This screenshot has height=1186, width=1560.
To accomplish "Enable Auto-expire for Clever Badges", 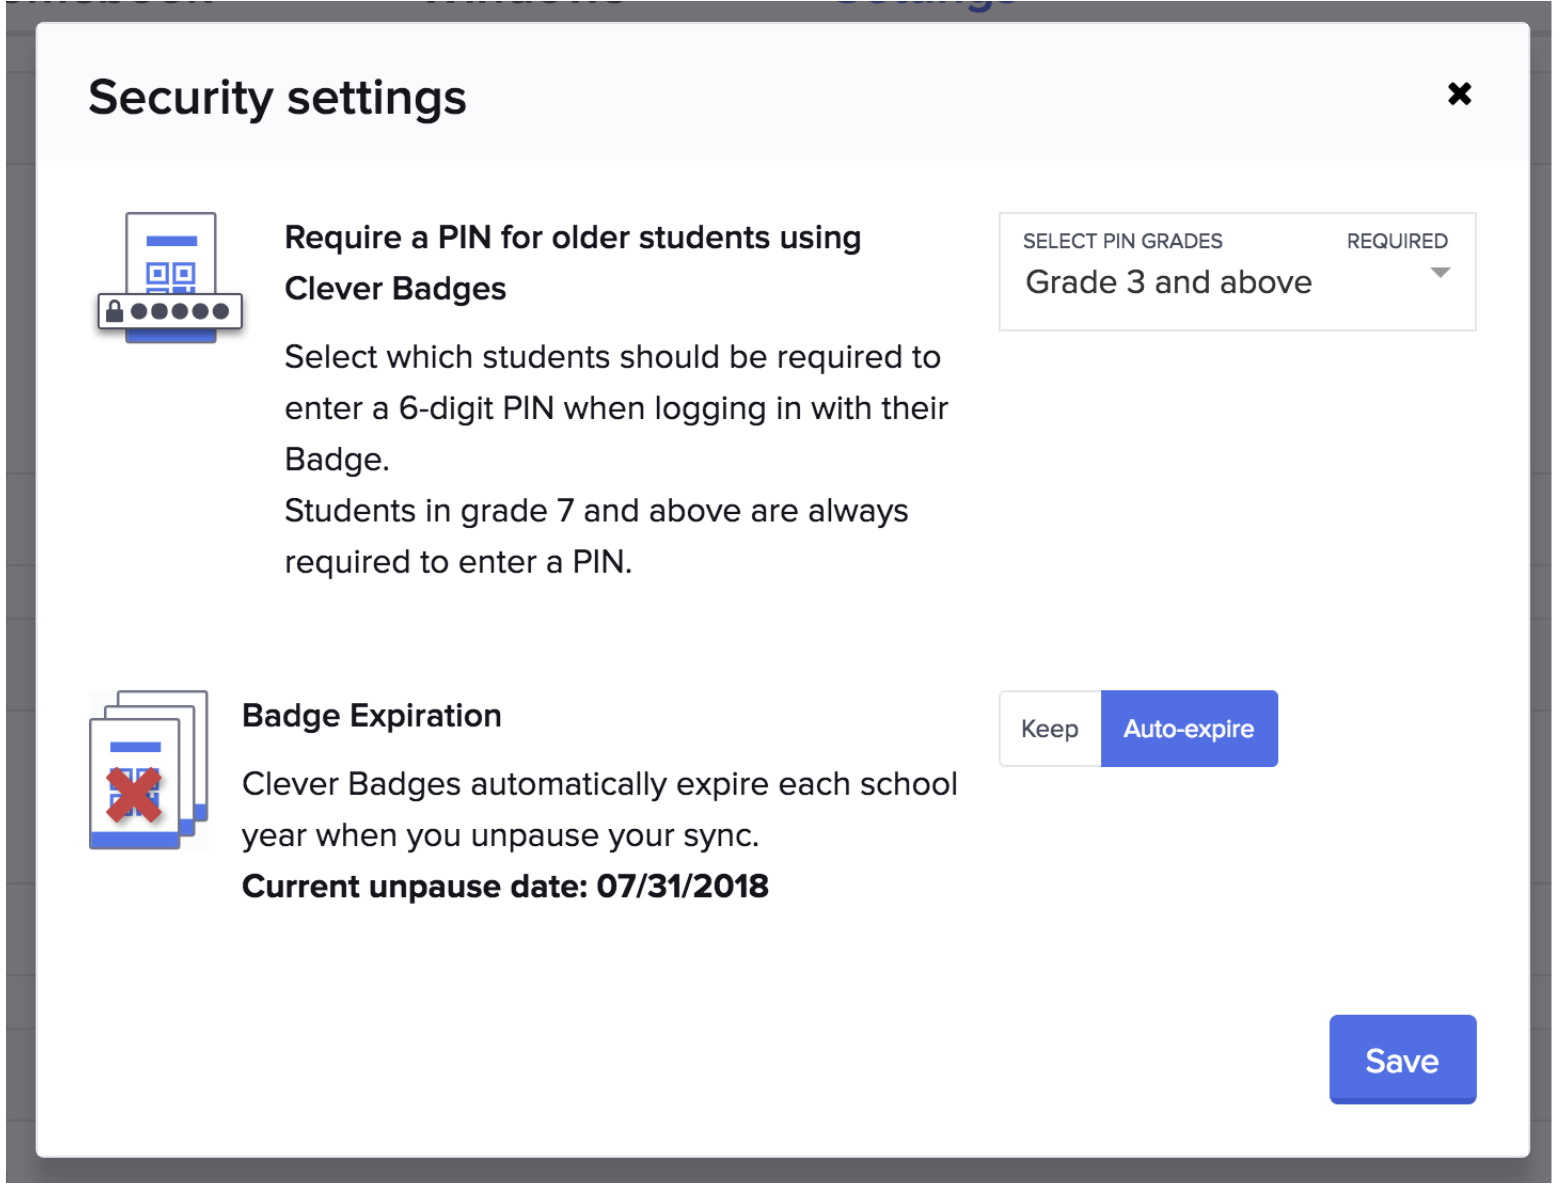I will tap(1189, 728).
